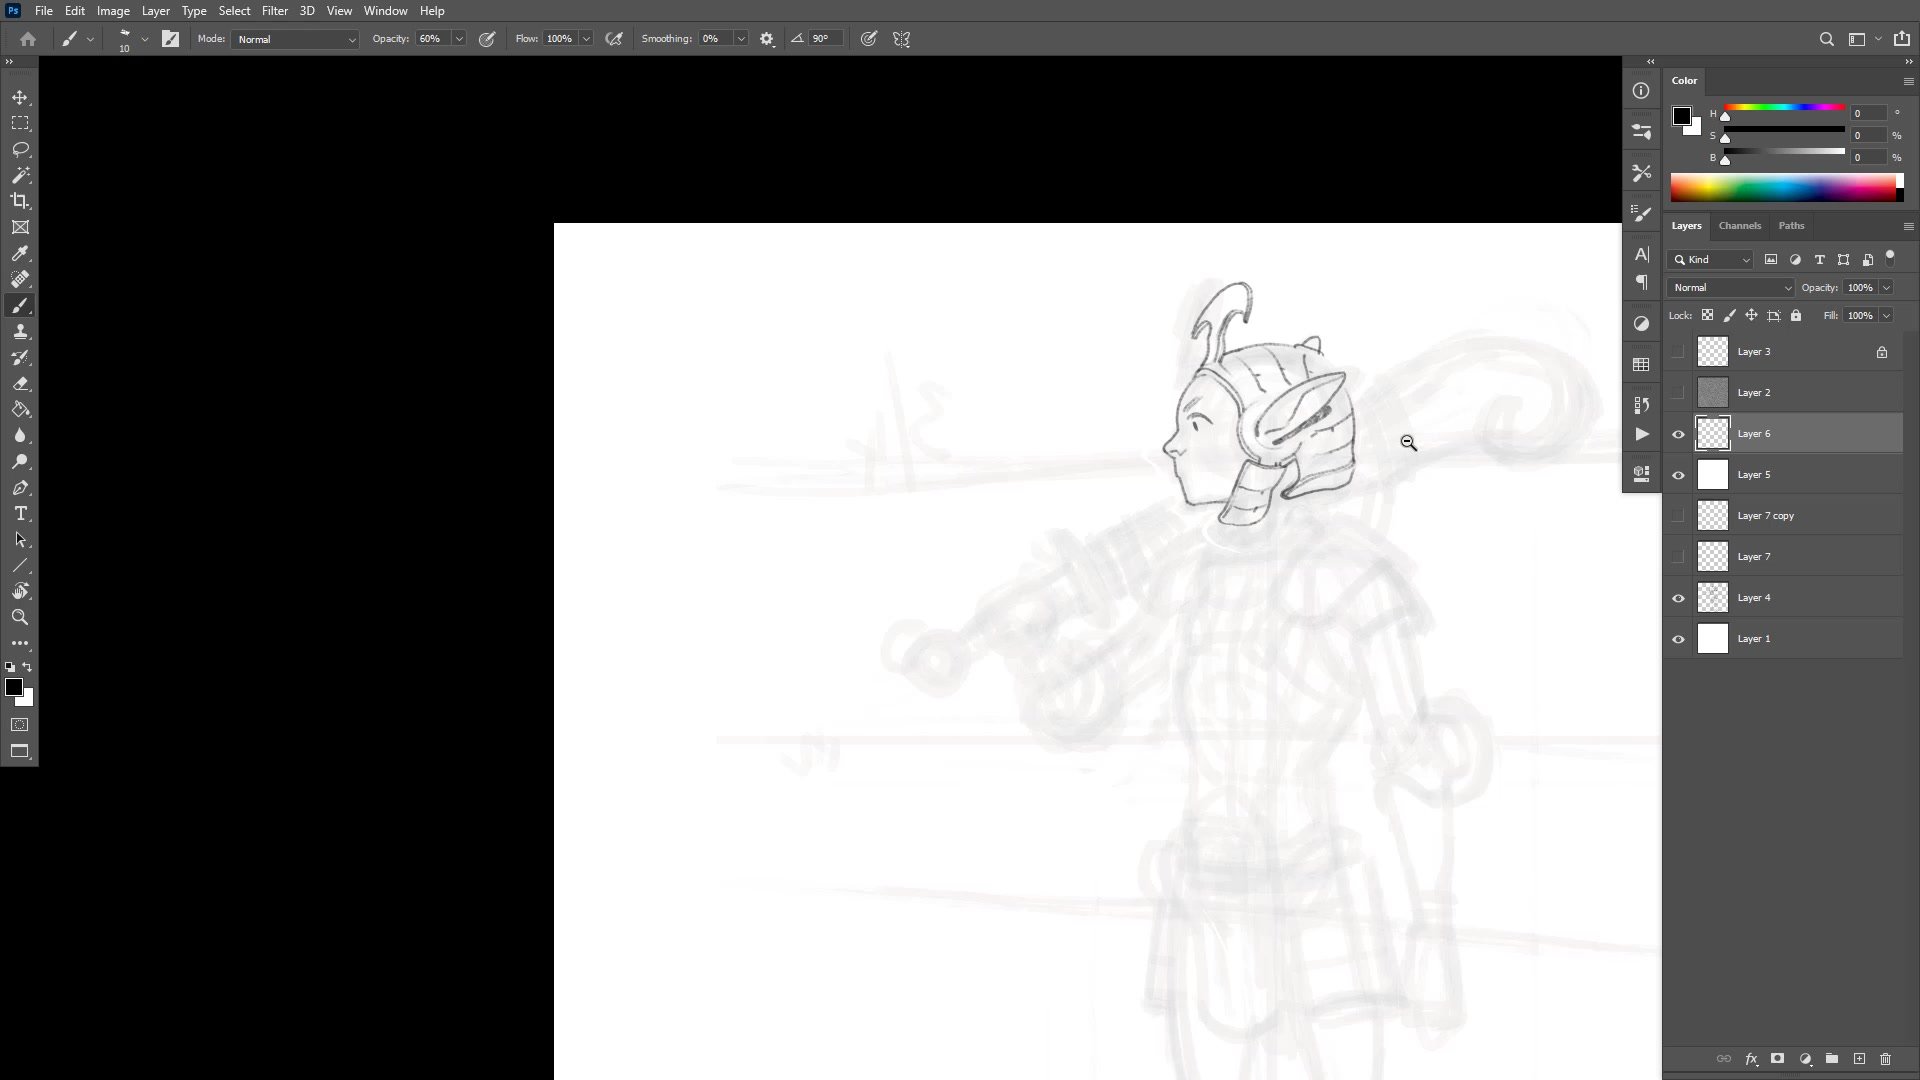The width and height of the screenshot is (1920, 1080).
Task: Create a new layer with plus icon
Action: [x=1859, y=1059]
